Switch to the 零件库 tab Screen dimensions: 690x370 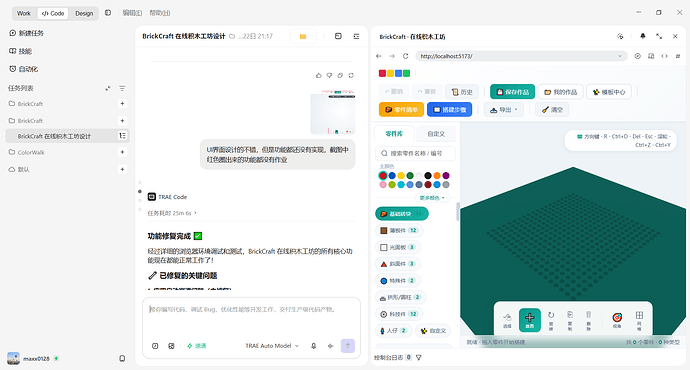point(394,134)
